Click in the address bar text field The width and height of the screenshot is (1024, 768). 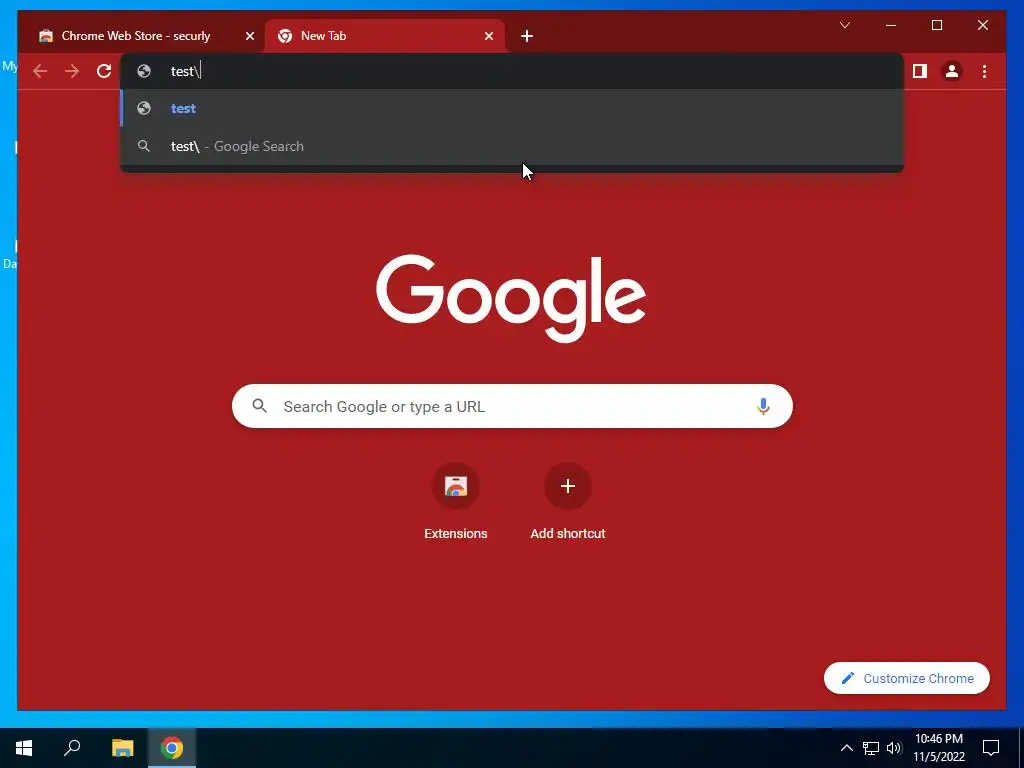click(x=512, y=71)
